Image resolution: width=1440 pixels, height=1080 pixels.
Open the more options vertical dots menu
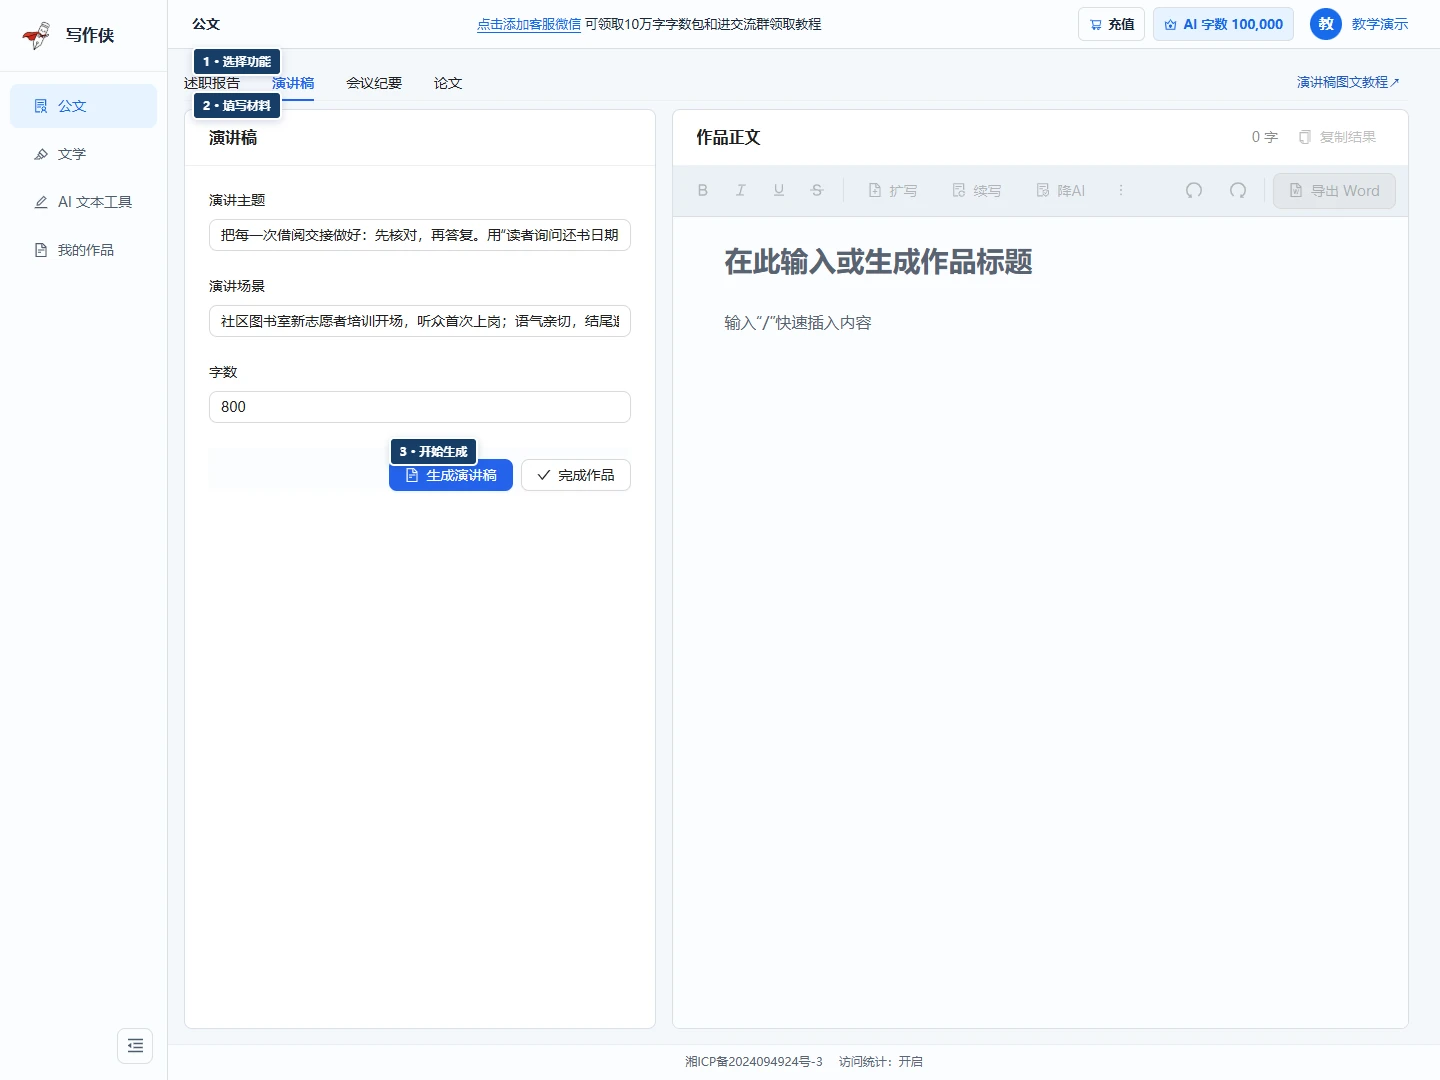[1121, 190]
